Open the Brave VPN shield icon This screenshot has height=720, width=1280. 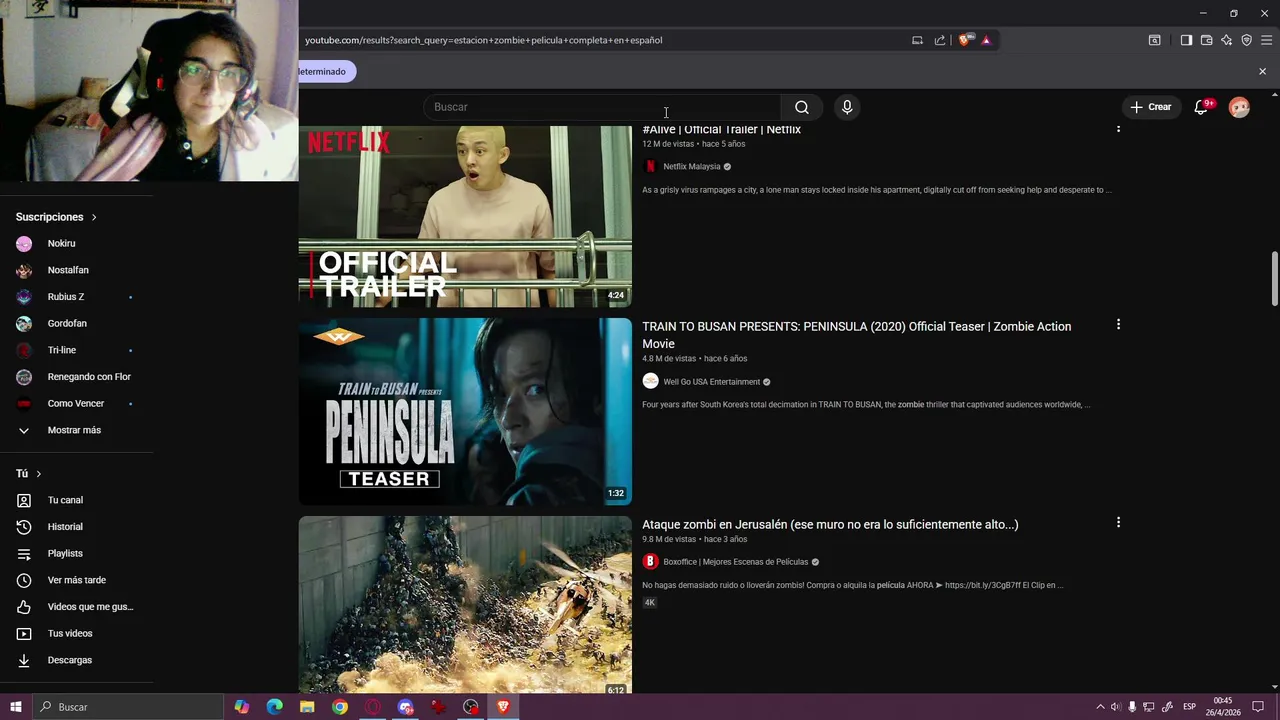1246,40
